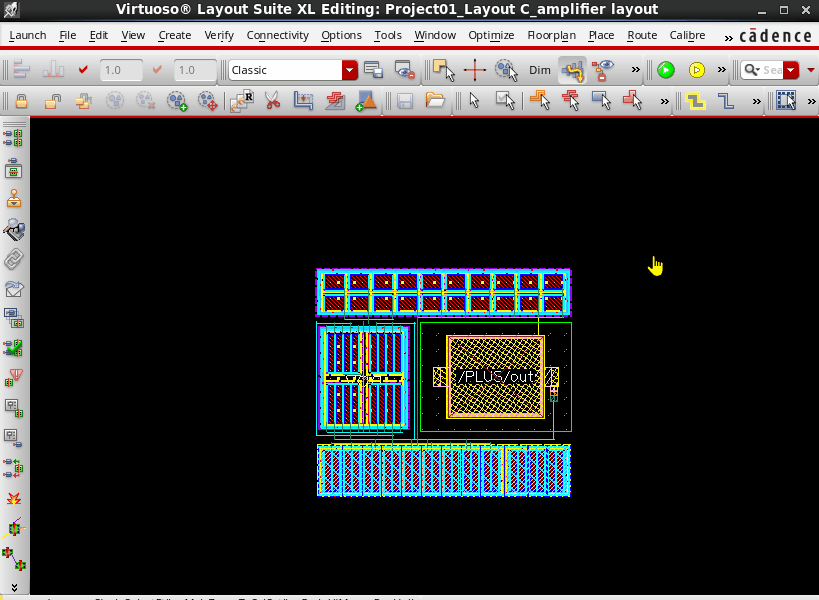Open the Calibre menu
819x600 pixels.
click(x=687, y=35)
